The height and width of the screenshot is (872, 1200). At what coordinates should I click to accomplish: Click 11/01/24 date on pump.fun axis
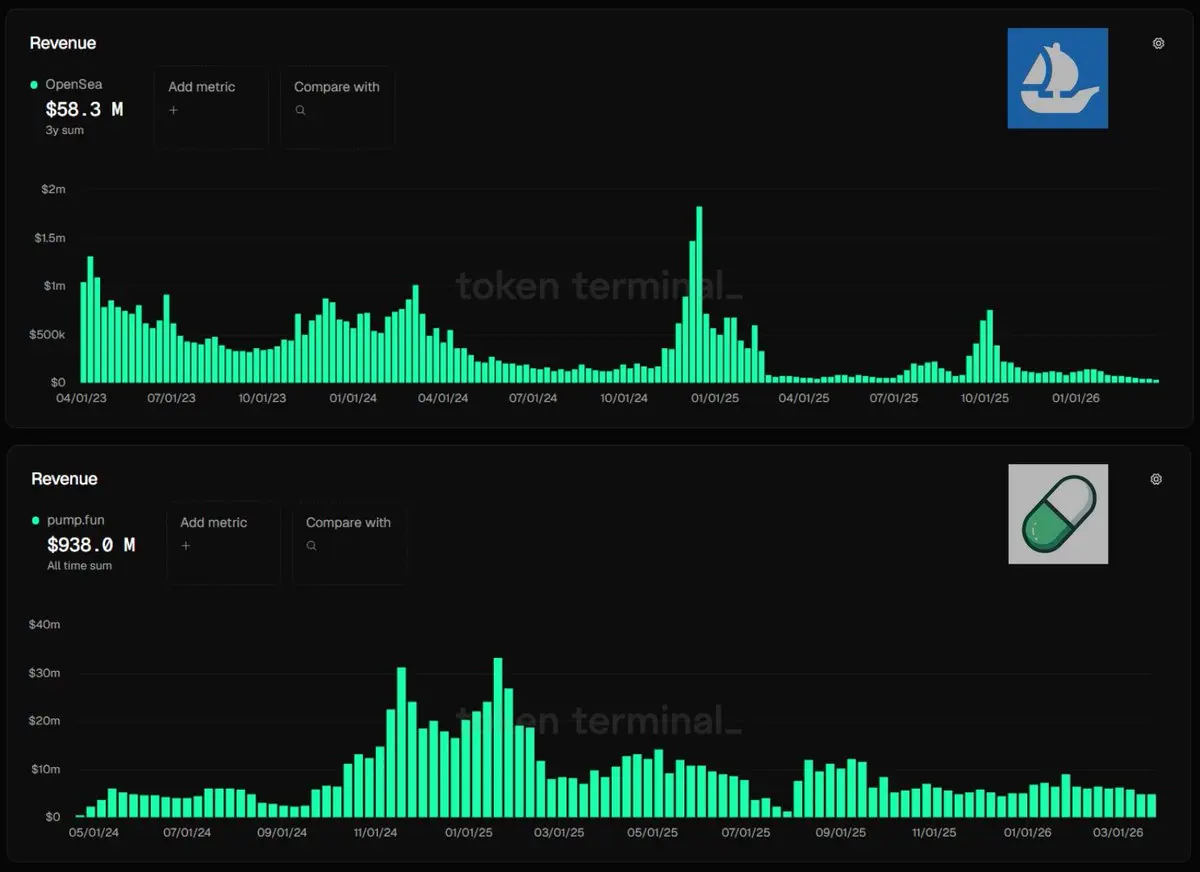click(x=376, y=832)
